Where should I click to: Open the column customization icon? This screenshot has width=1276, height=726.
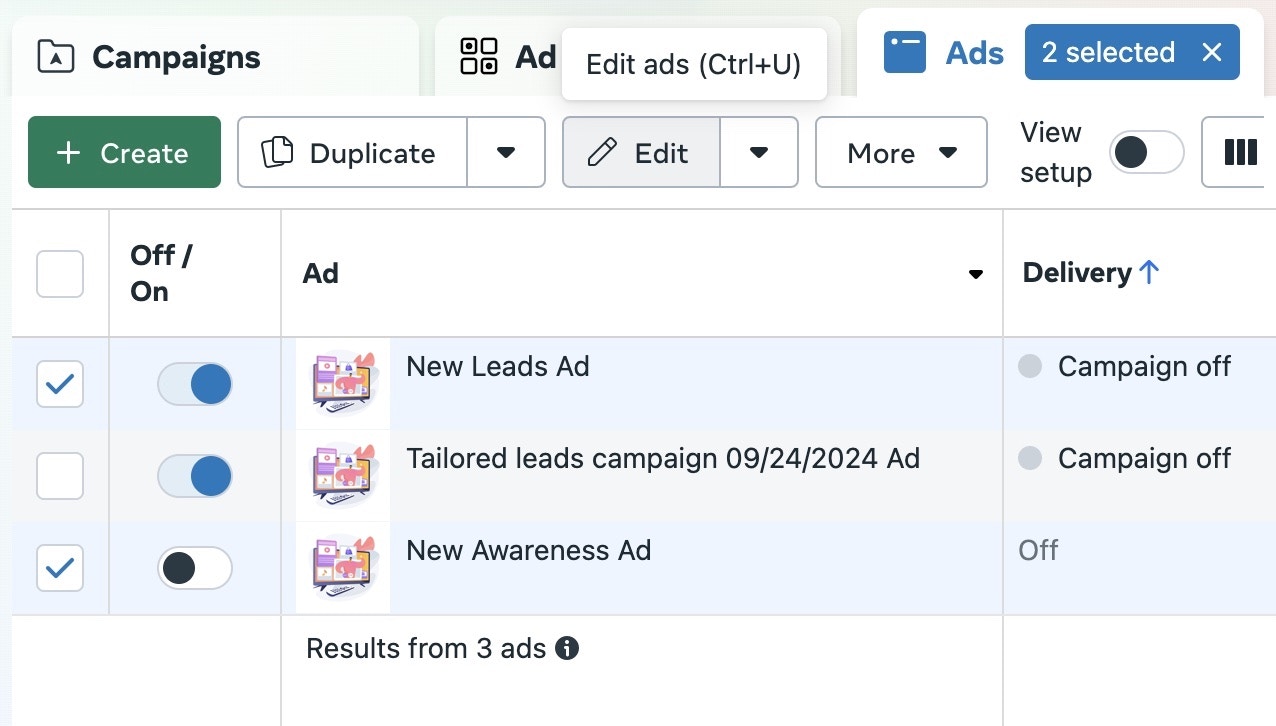click(x=1241, y=152)
